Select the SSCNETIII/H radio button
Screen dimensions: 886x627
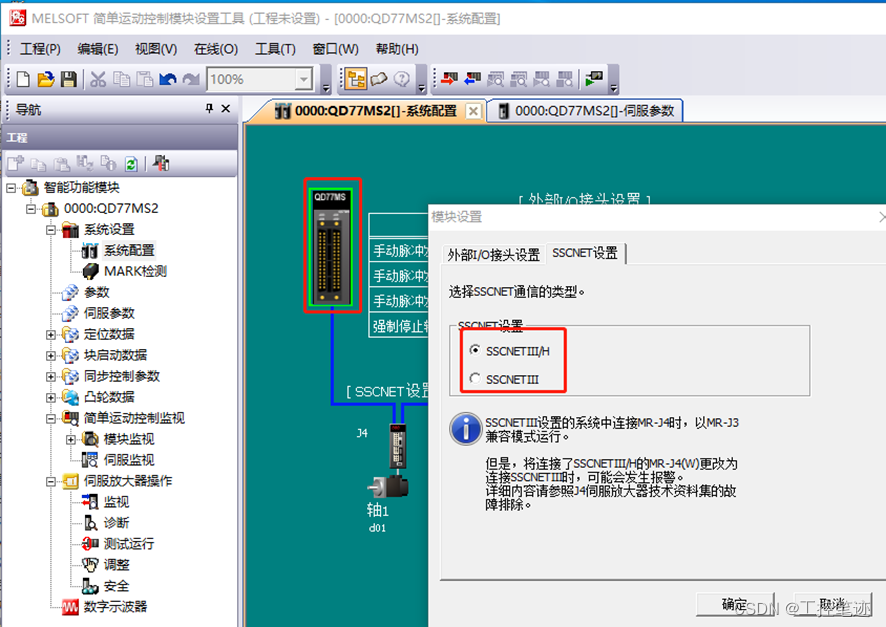pos(475,351)
